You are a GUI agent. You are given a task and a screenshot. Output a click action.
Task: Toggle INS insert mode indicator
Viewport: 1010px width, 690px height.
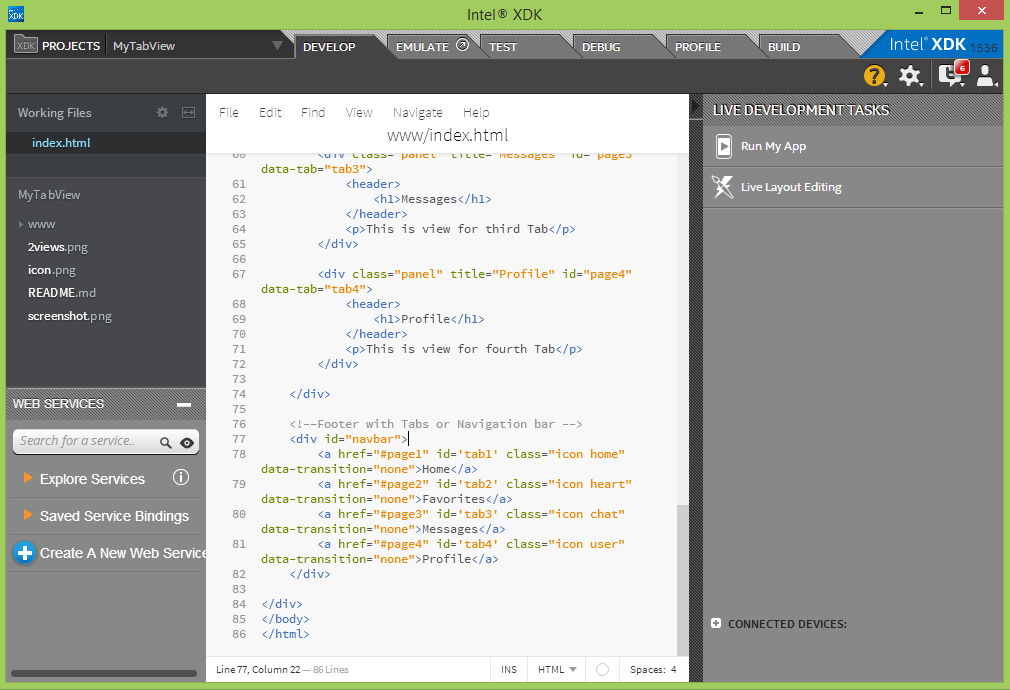(509, 669)
